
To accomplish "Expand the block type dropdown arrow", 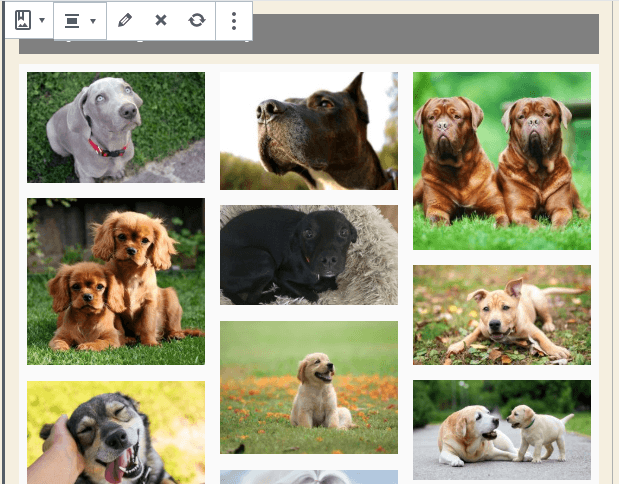I will coord(42,20).
